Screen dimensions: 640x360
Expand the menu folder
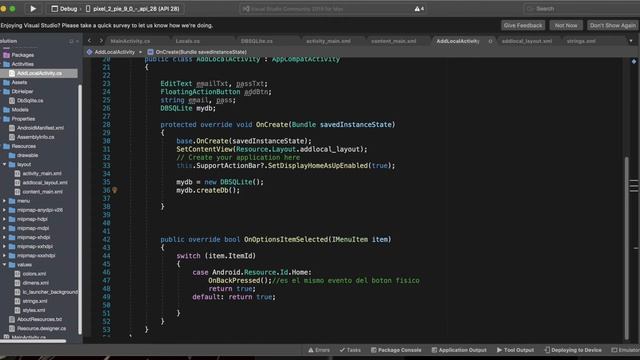click(4, 201)
